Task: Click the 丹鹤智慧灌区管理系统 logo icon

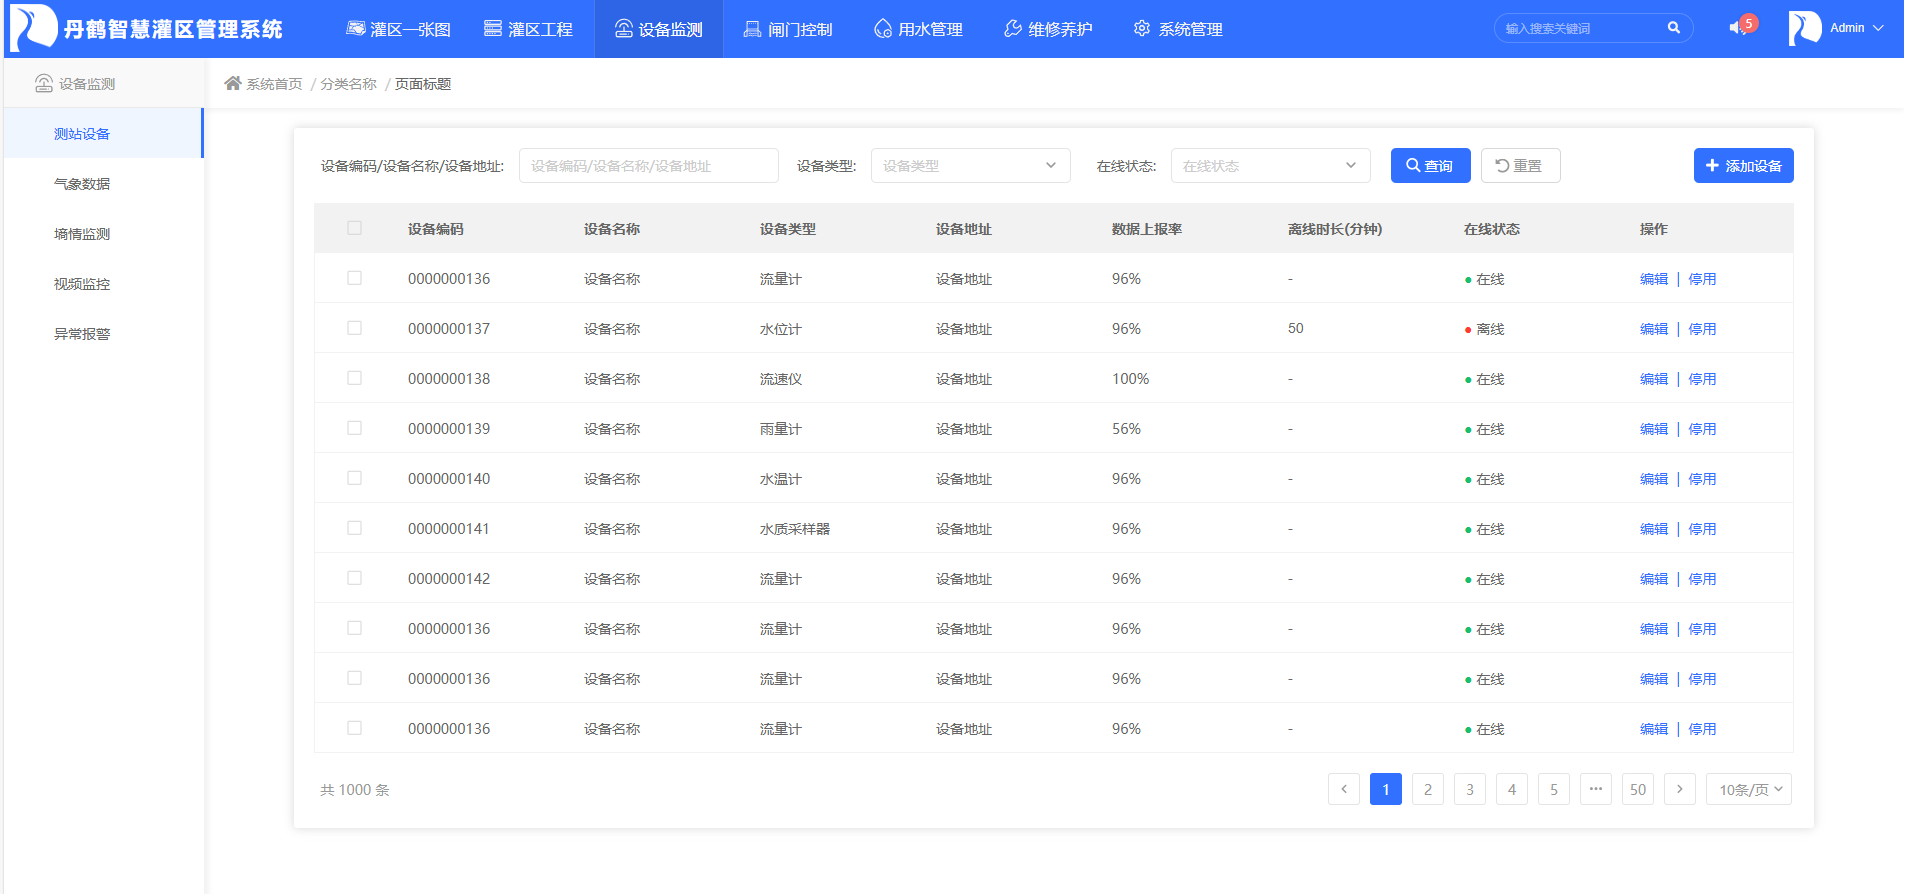Action: click(33, 27)
